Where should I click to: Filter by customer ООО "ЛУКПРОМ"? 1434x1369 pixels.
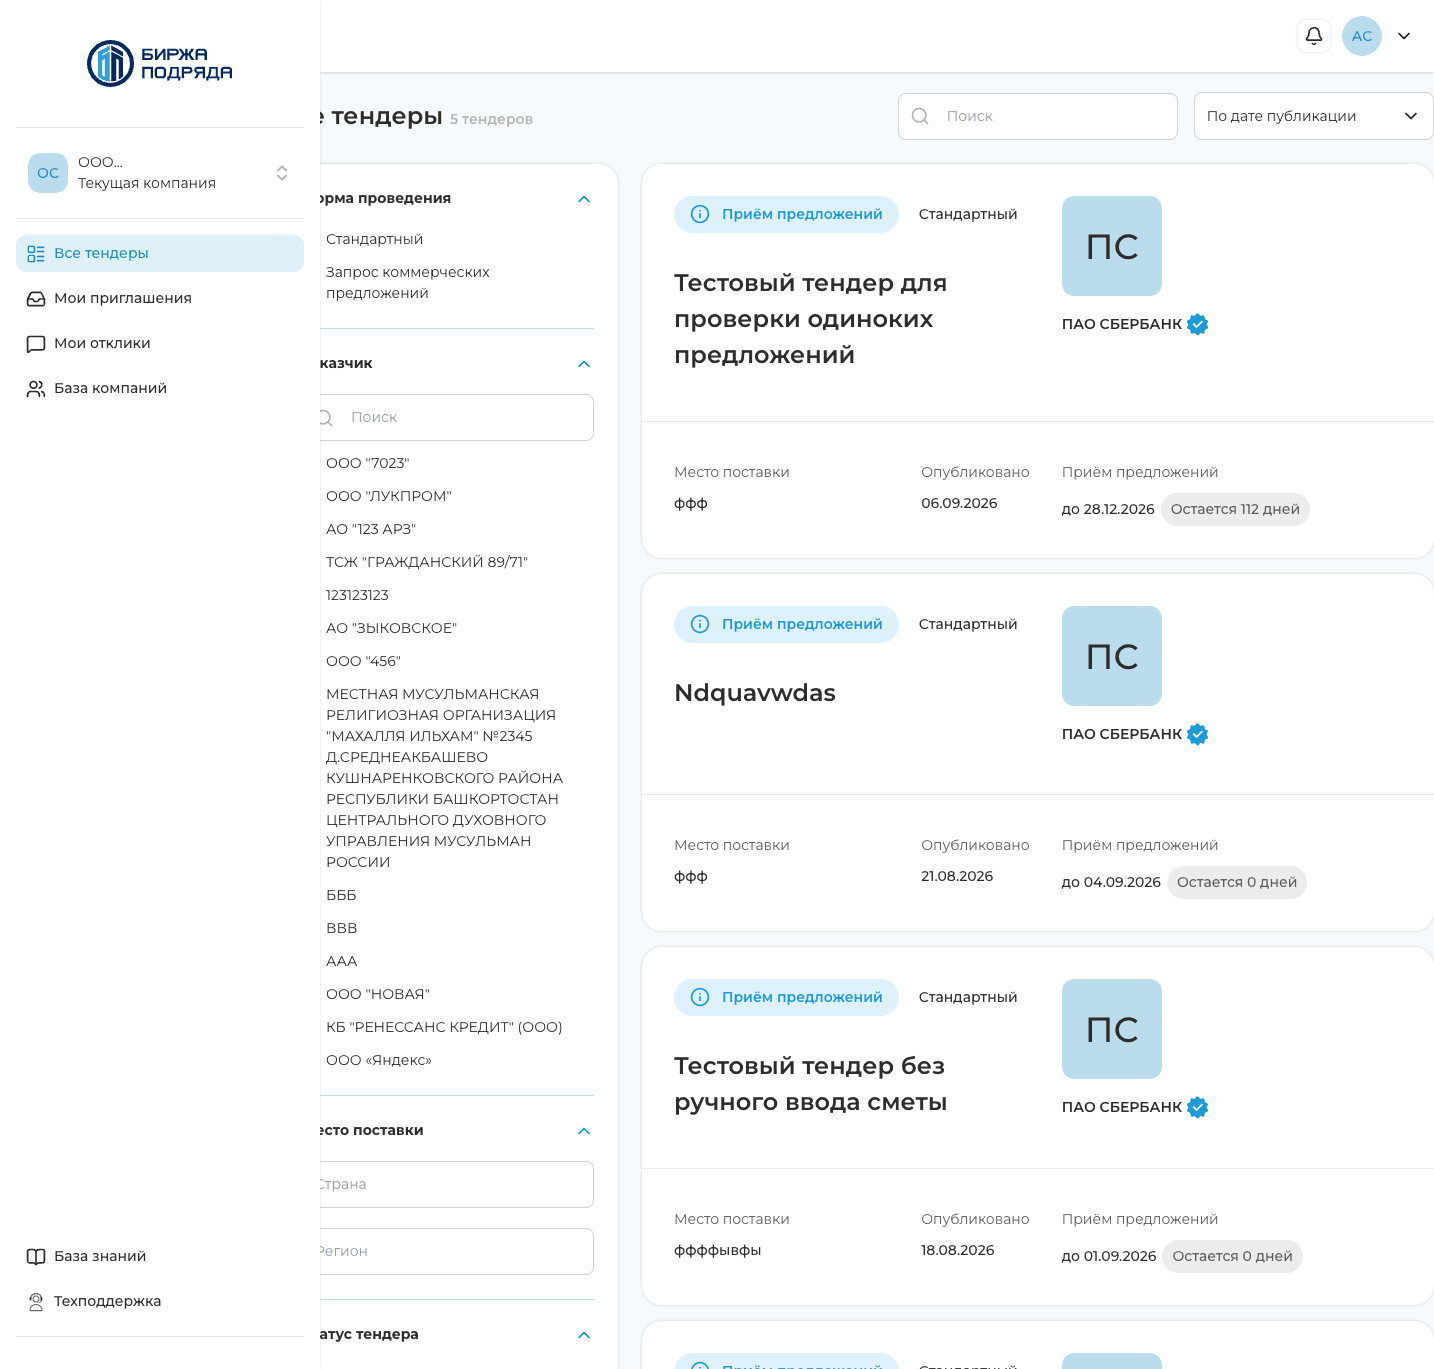[x=389, y=497]
